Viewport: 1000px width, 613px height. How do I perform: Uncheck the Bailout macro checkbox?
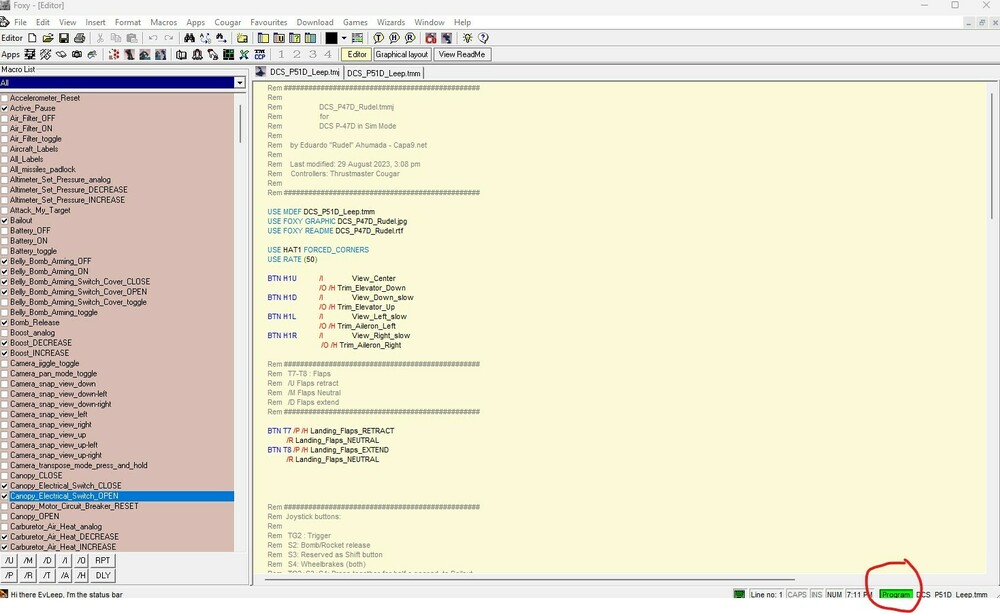pos(5,221)
